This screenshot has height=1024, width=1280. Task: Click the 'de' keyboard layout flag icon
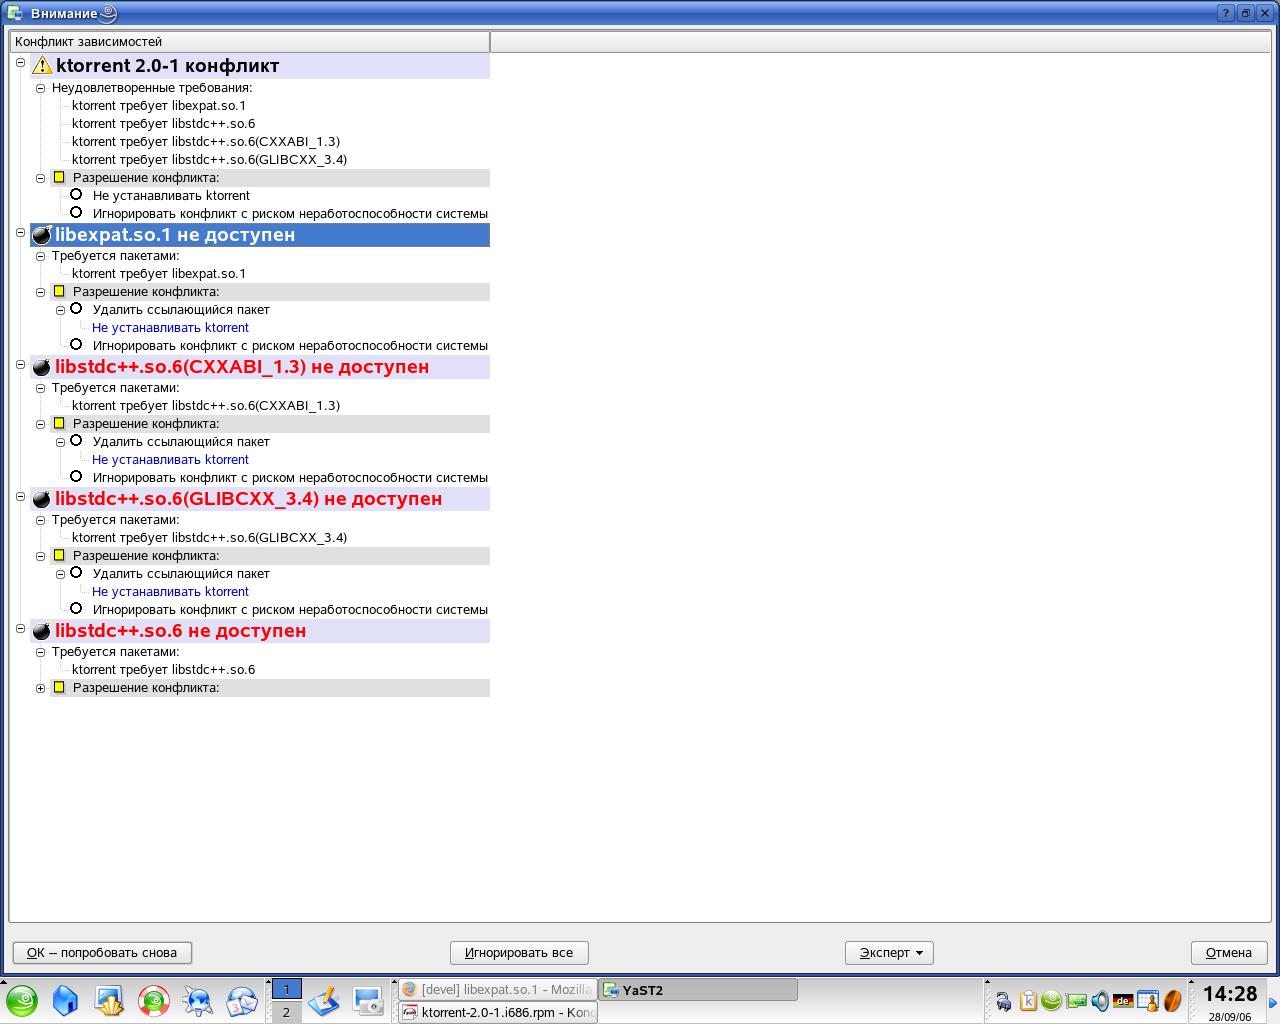point(1123,1000)
